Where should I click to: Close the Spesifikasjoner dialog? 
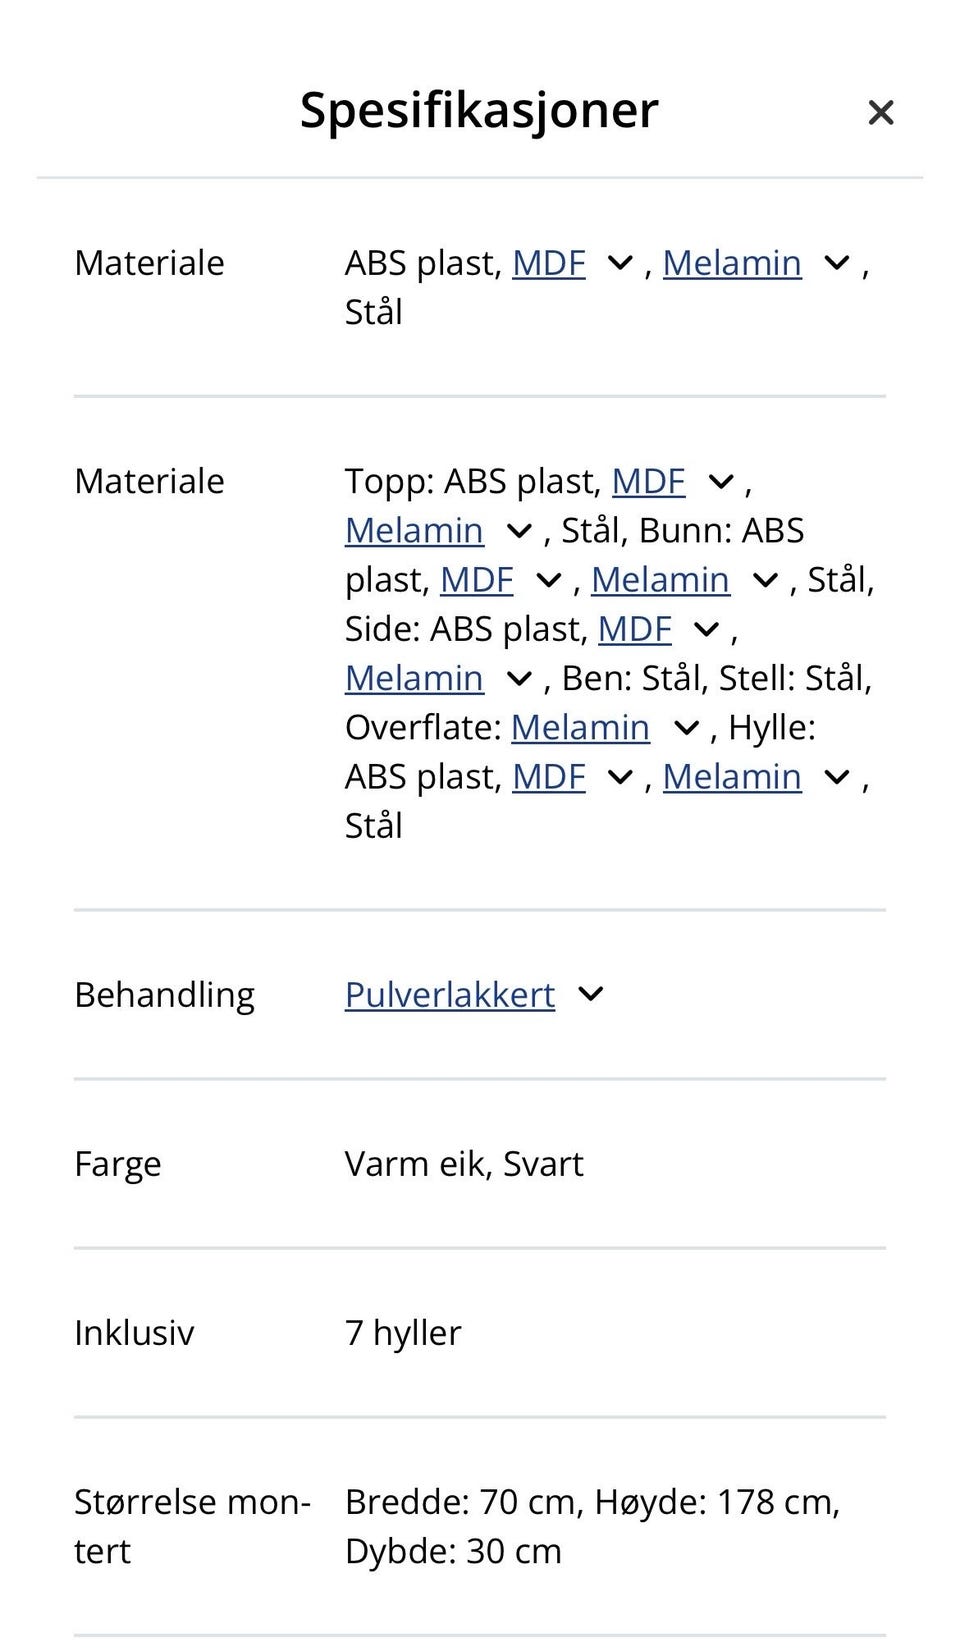tap(880, 112)
